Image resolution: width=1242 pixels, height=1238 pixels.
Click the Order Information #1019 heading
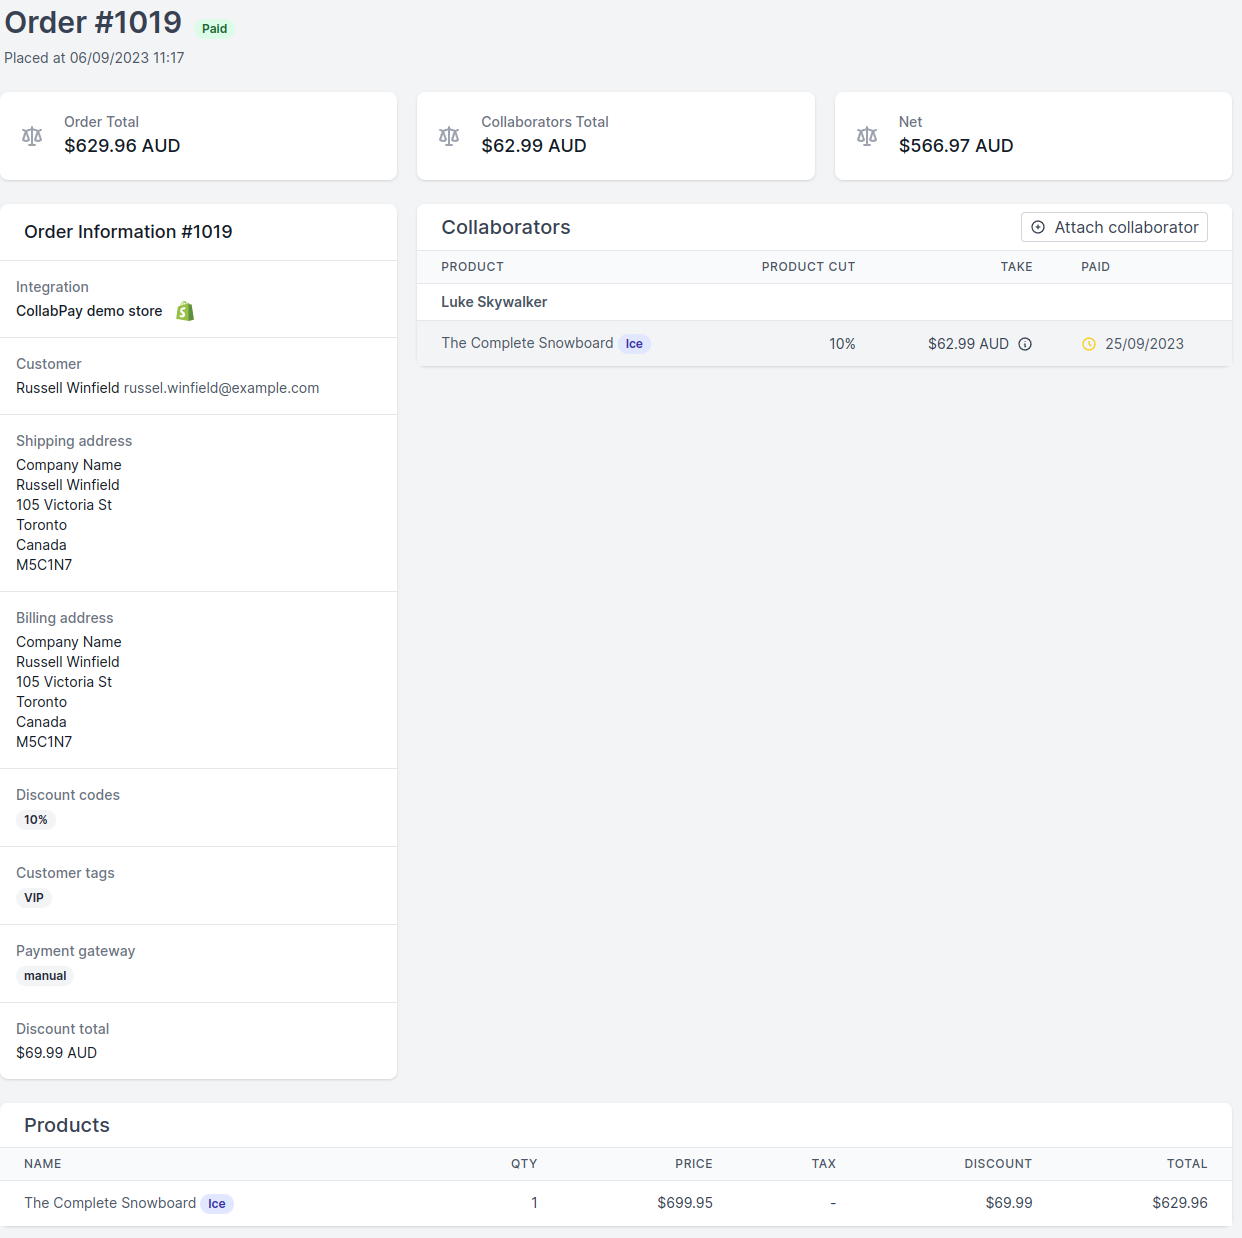[128, 232]
